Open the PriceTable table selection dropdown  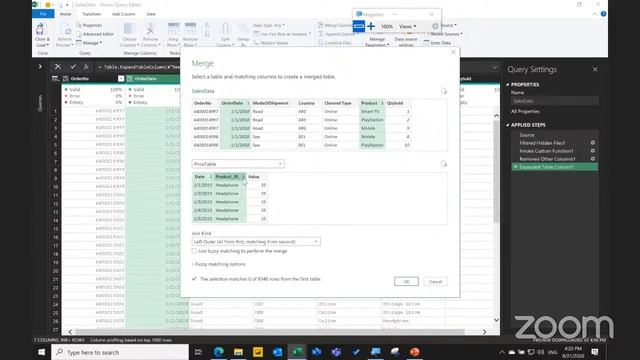click(x=238, y=164)
